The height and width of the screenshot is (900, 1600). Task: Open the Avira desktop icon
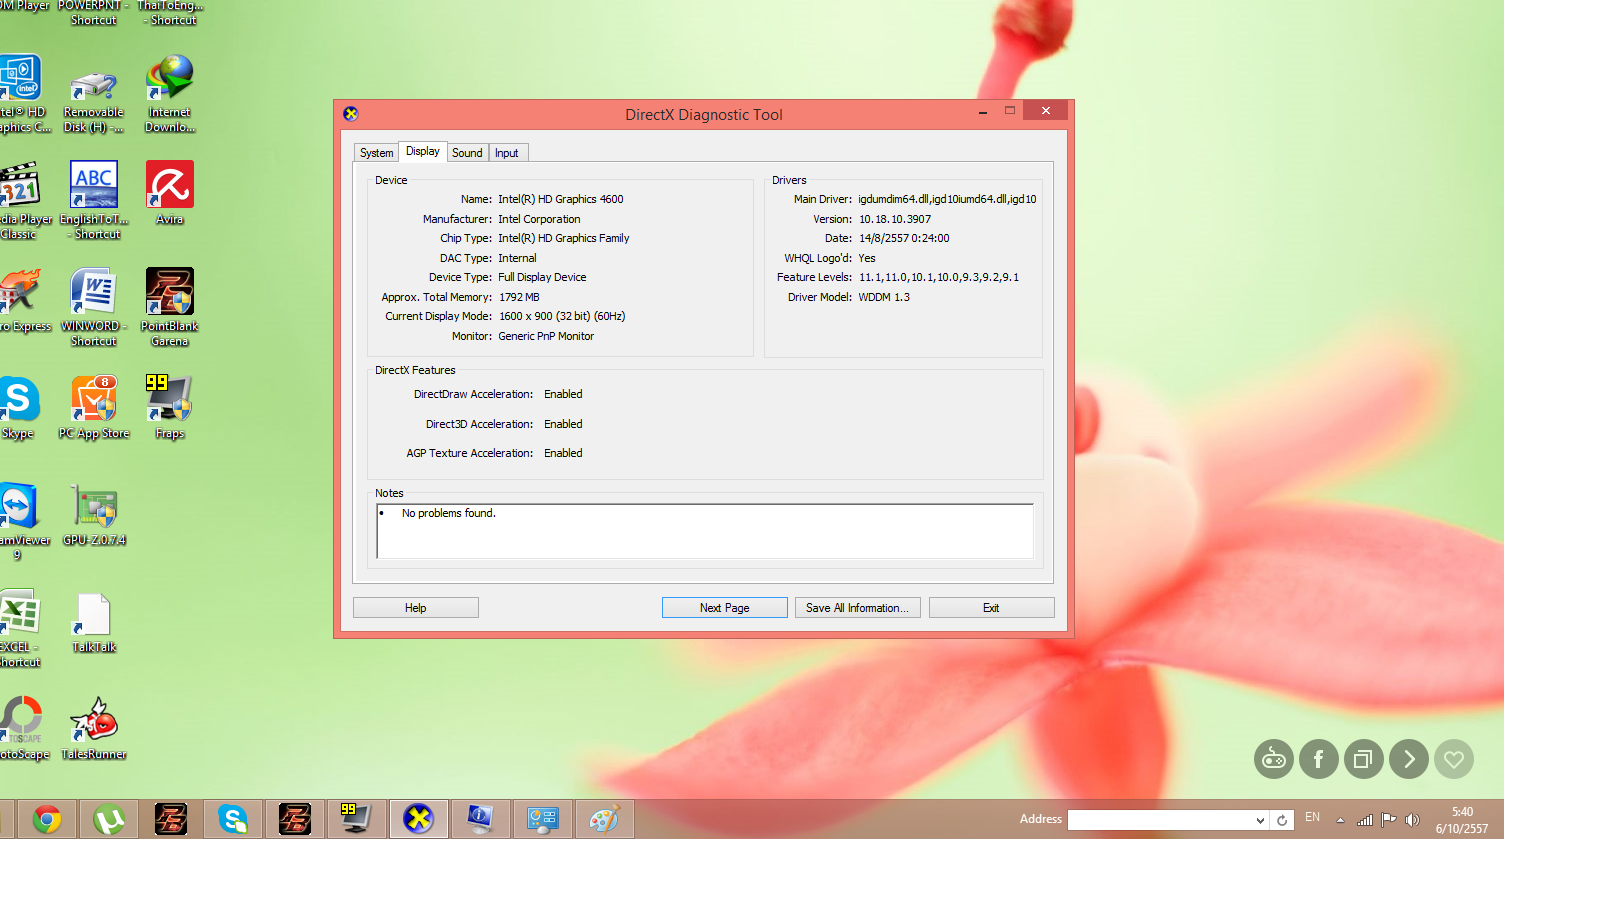[170, 193]
